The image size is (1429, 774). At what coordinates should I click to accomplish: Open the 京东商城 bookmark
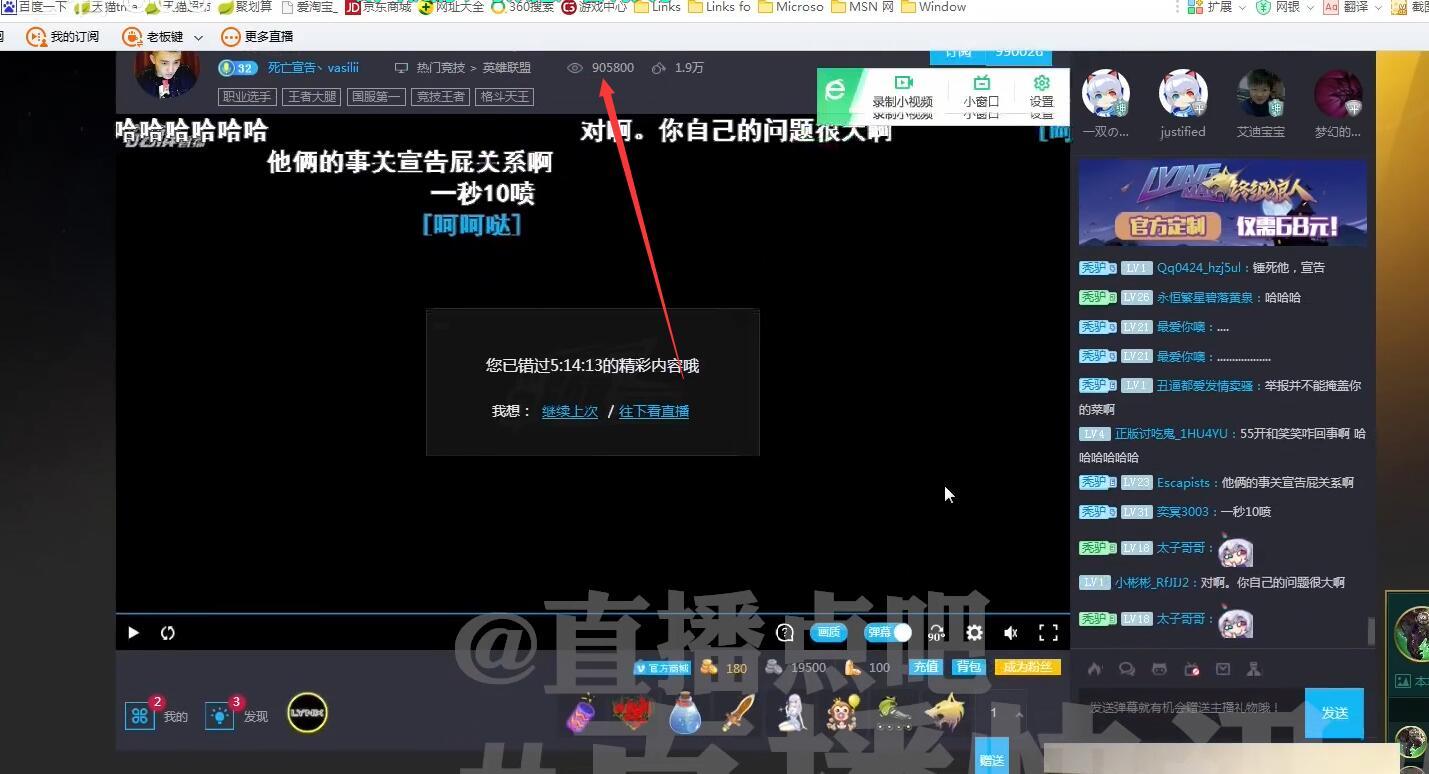point(378,7)
